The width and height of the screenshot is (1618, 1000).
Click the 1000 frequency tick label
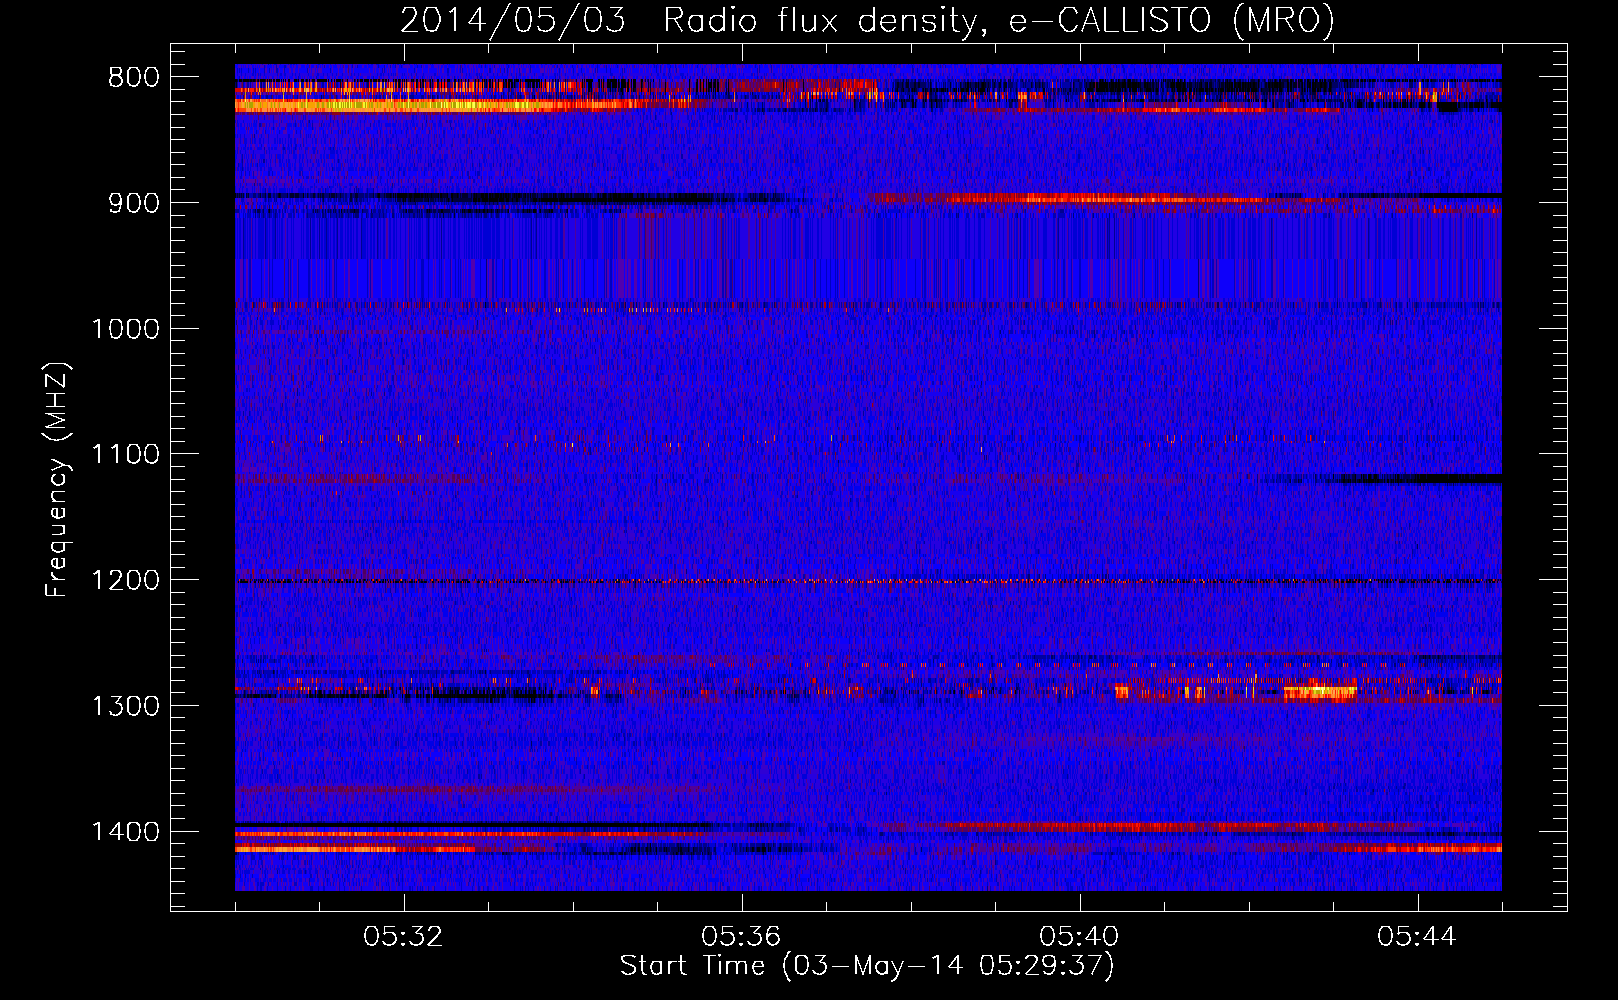[125, 329]
